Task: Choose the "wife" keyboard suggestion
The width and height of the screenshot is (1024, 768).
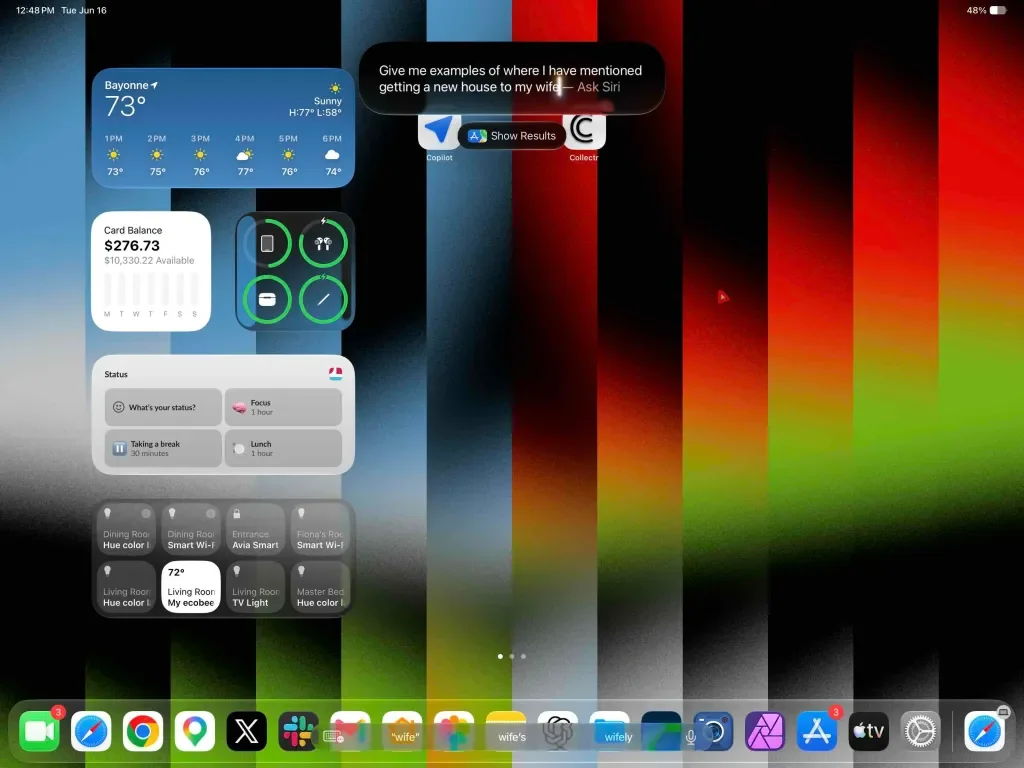Action: pos(404,737)
